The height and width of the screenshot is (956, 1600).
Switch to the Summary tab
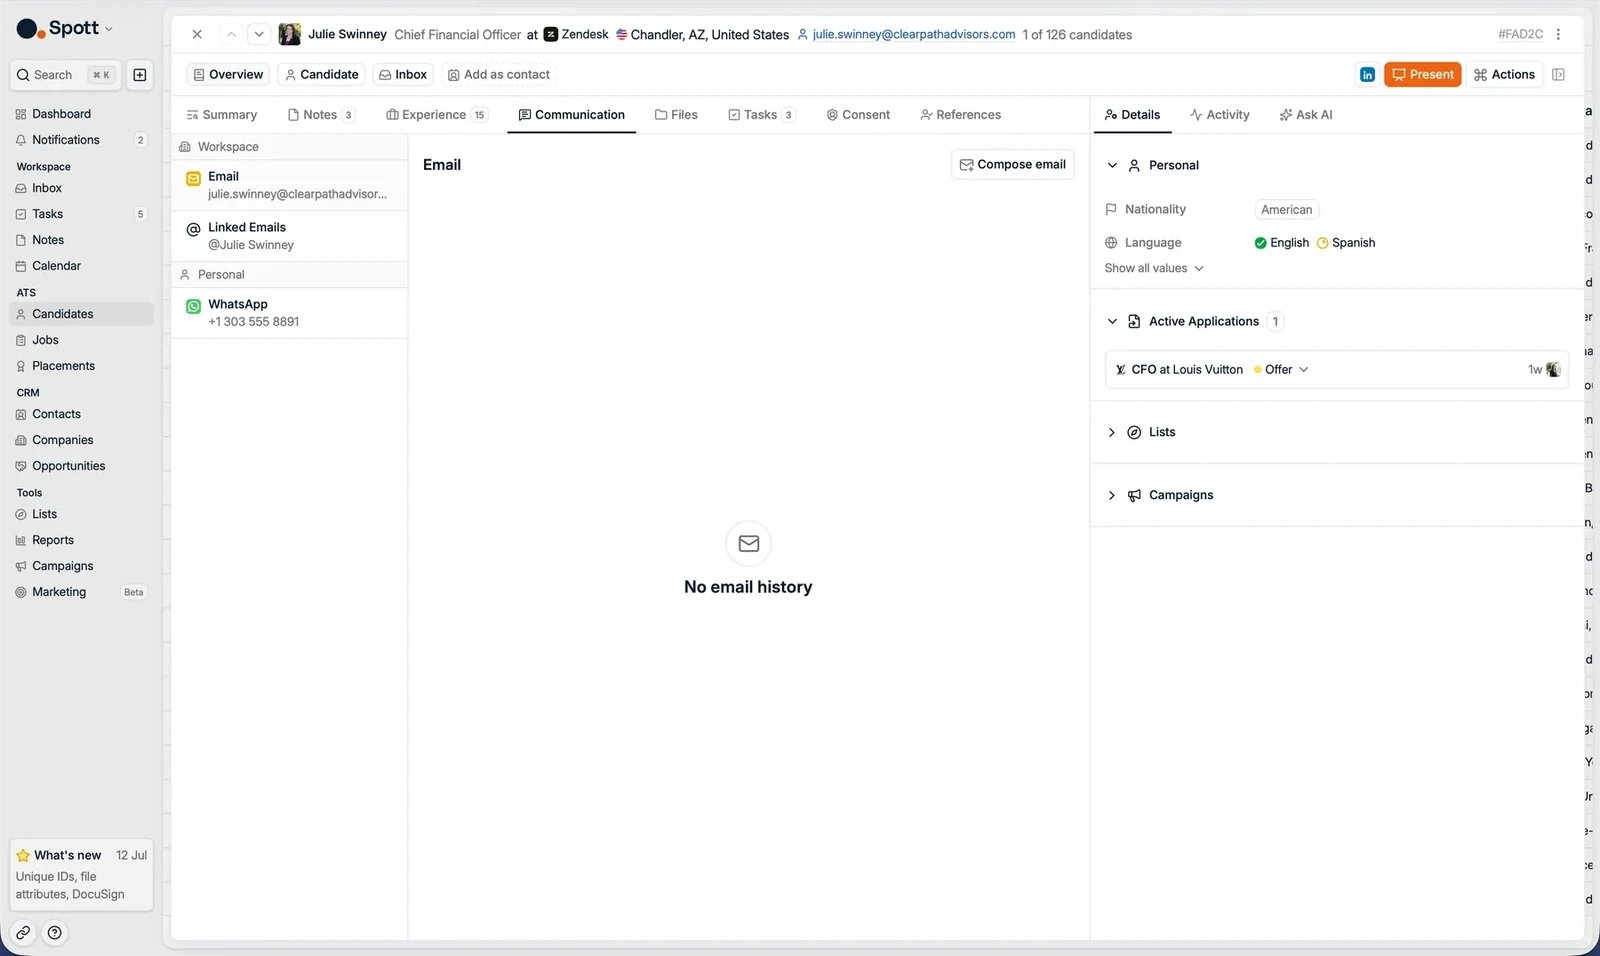[222, 115]
